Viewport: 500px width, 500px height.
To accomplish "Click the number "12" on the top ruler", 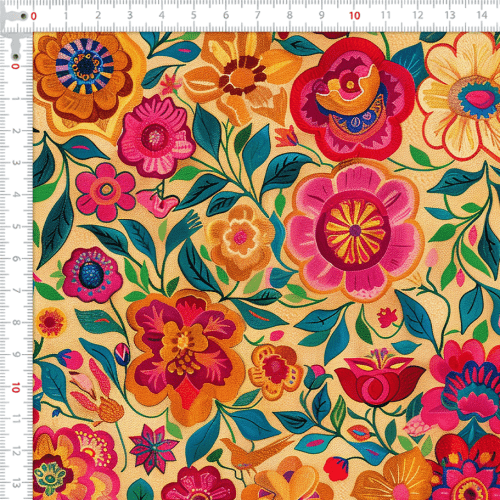I will [418, 15].
